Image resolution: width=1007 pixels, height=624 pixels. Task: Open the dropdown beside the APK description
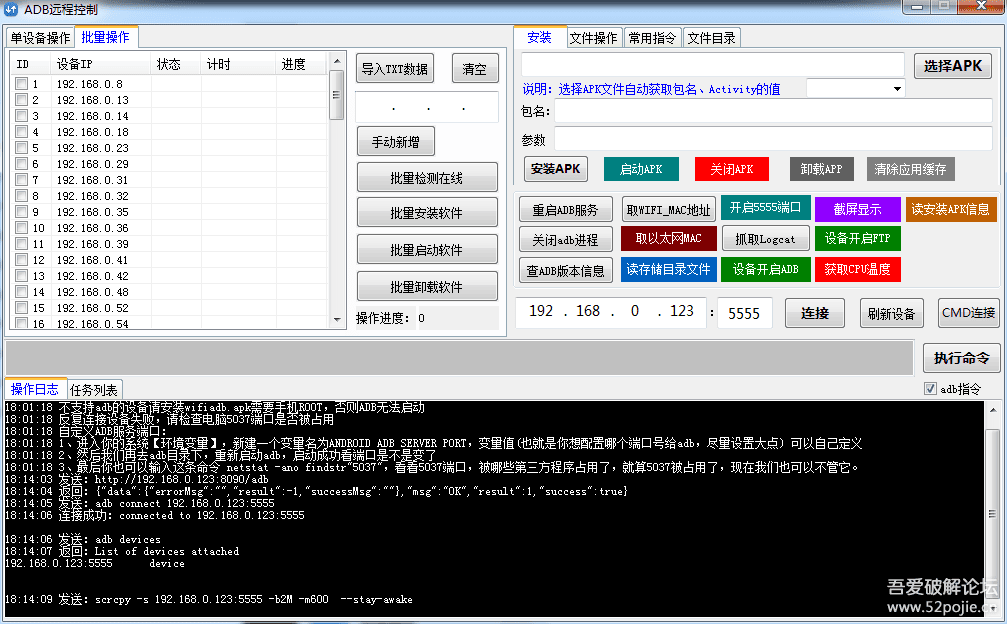tap(896, 88)
